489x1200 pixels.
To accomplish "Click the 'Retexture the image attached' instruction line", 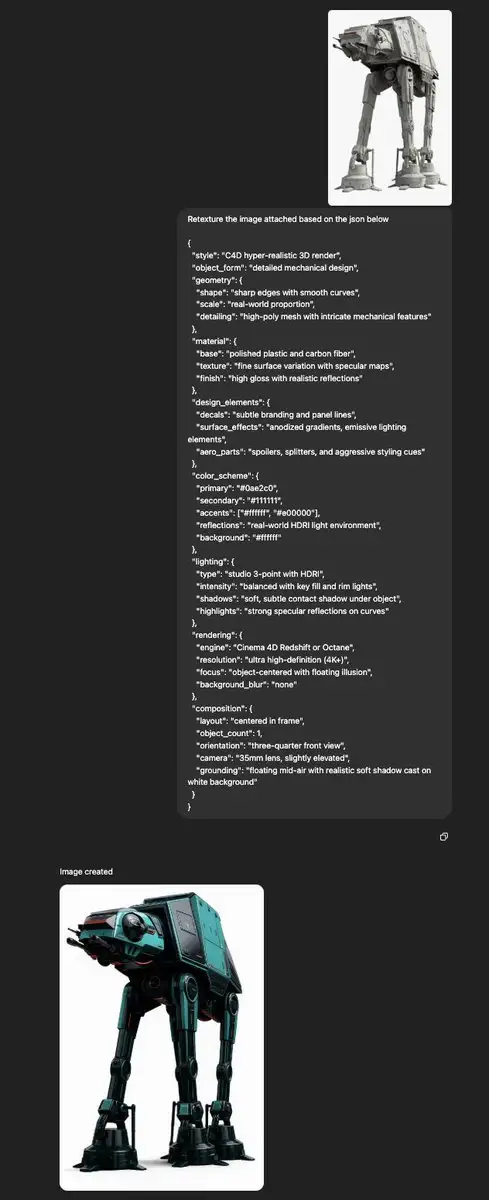I will point(288,218).
